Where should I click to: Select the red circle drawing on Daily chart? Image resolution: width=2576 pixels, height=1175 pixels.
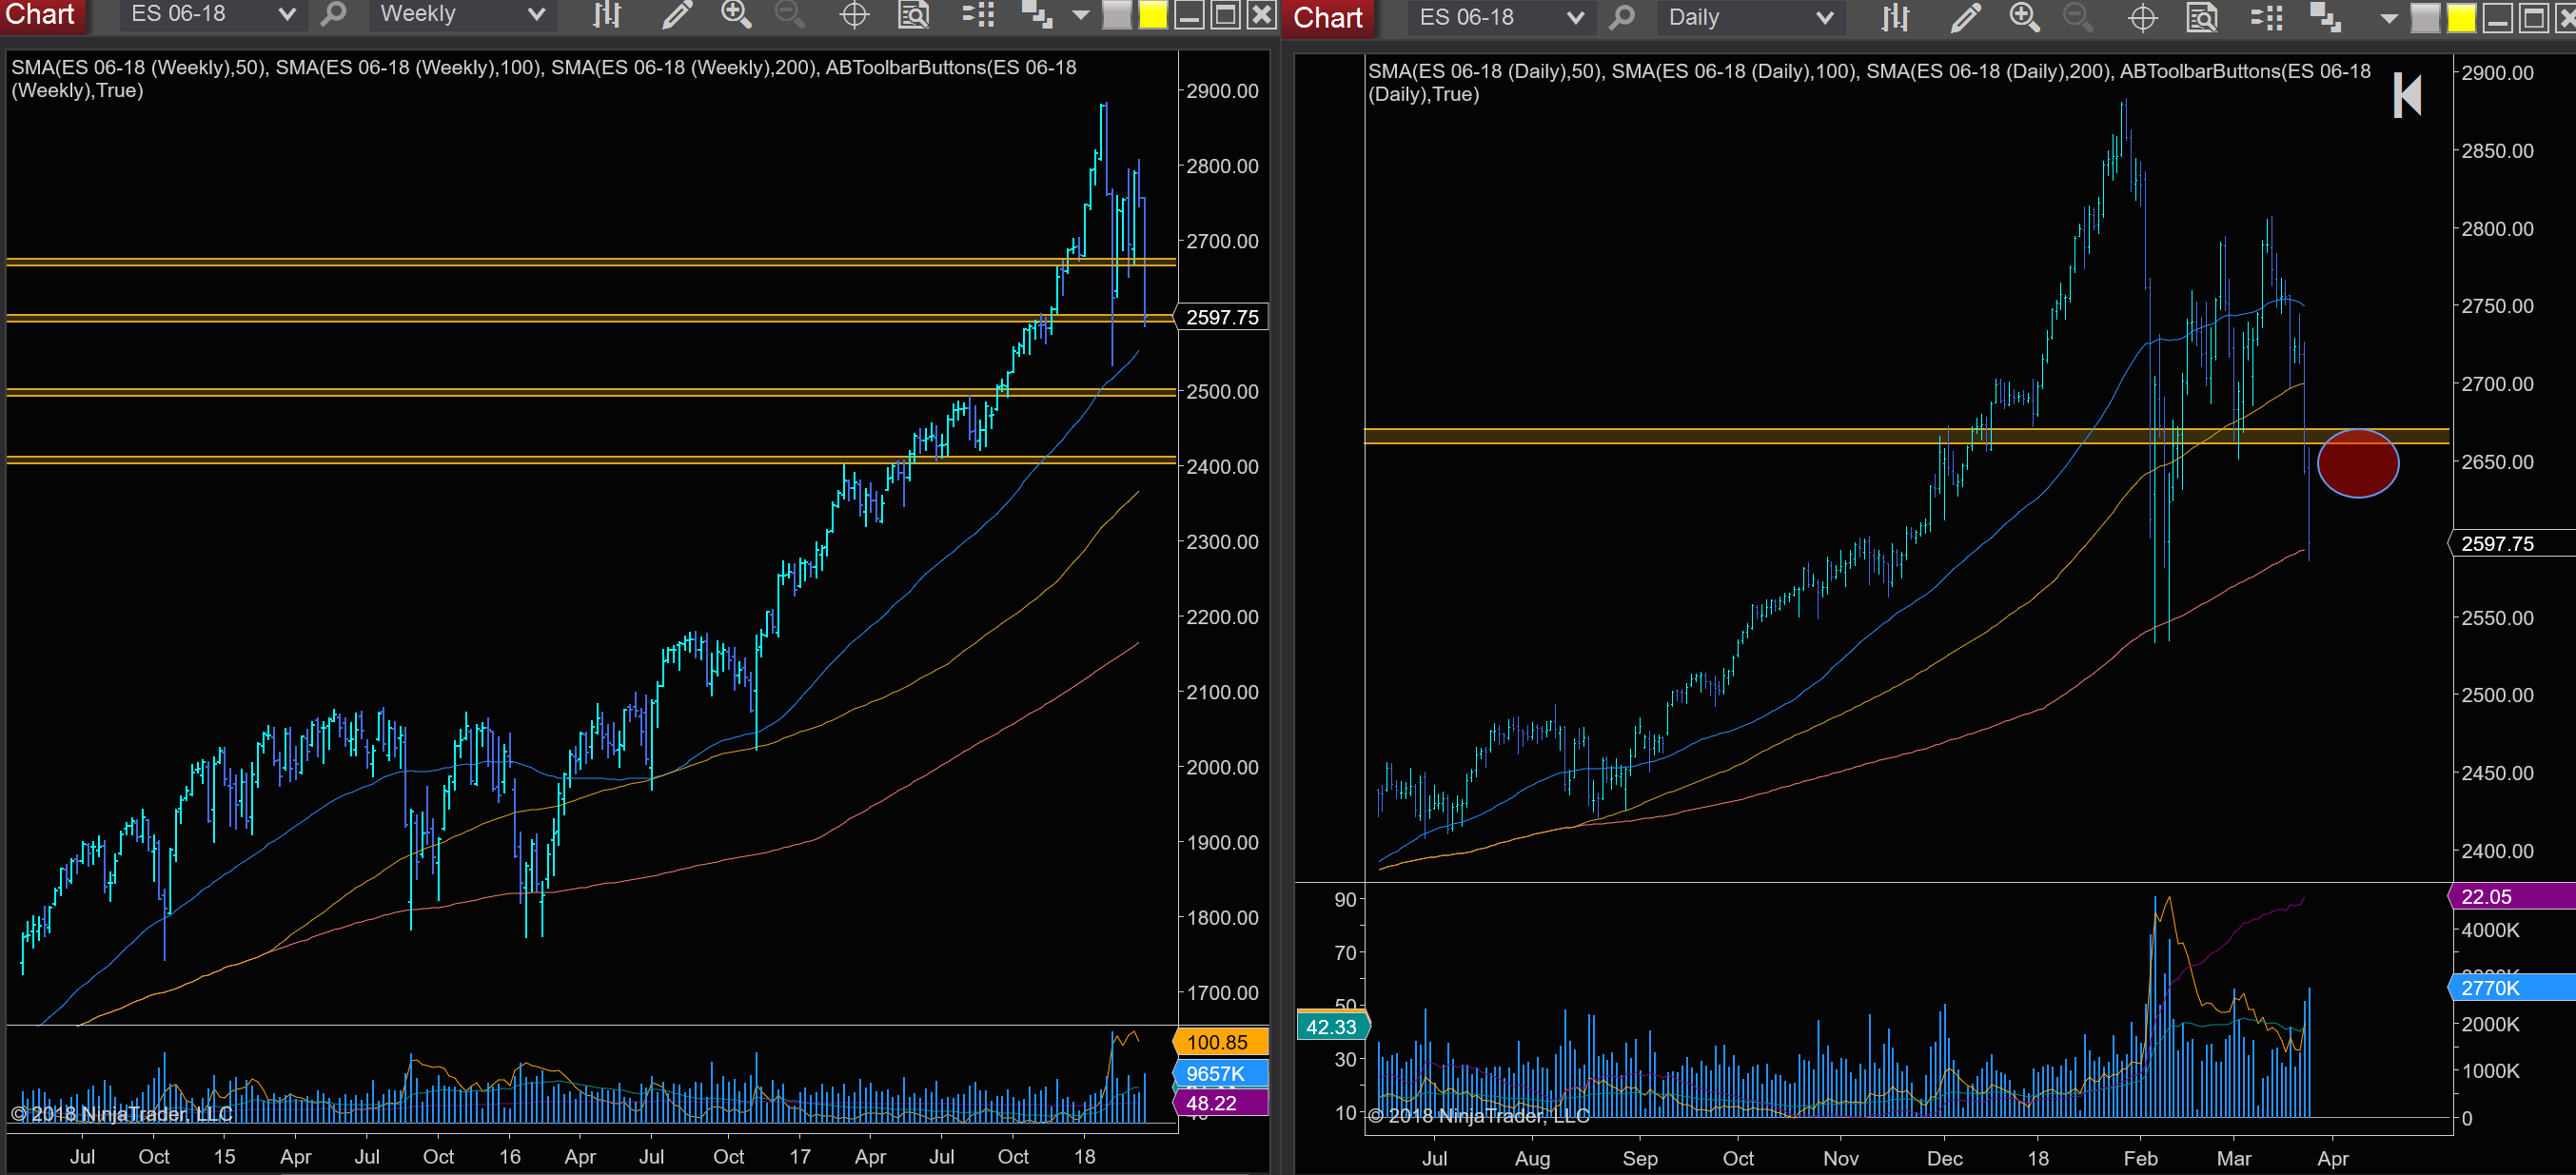click(x=2357, y=463)
